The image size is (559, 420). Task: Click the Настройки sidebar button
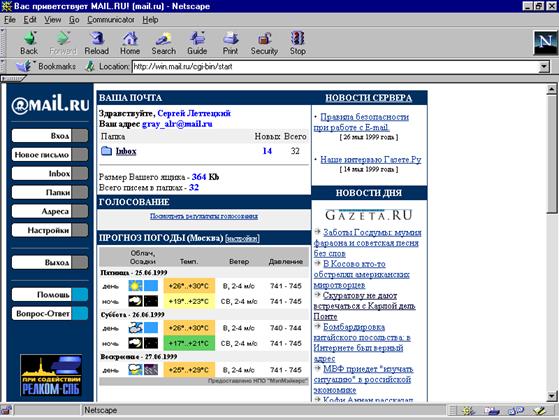[50, 230]
